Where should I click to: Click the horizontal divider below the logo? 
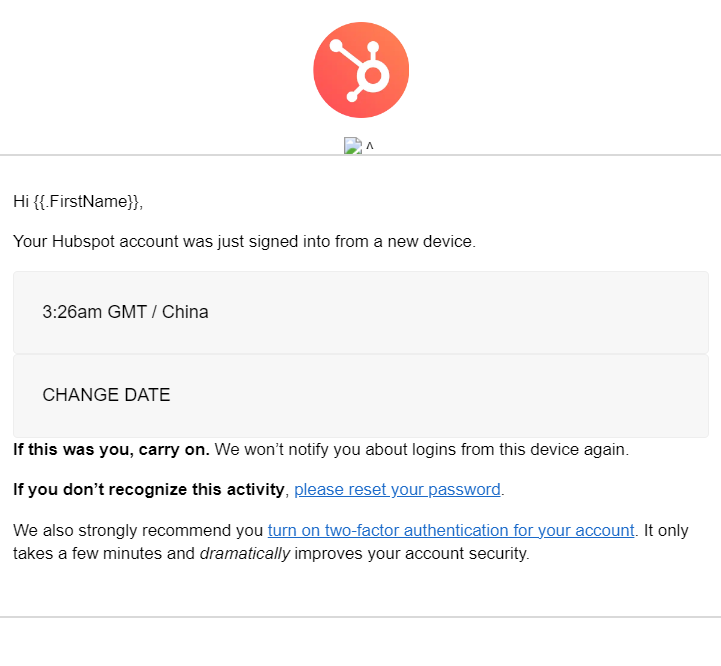[x=360, y=155]
